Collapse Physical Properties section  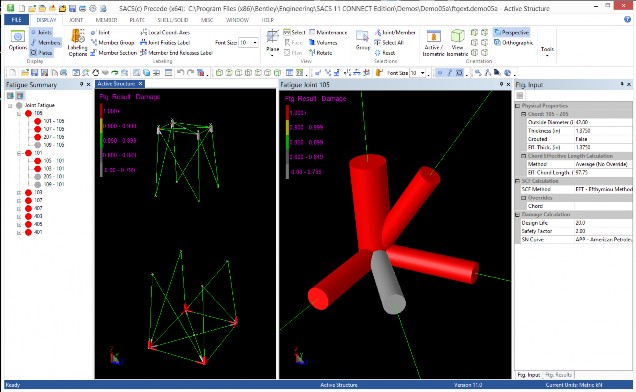518,106
